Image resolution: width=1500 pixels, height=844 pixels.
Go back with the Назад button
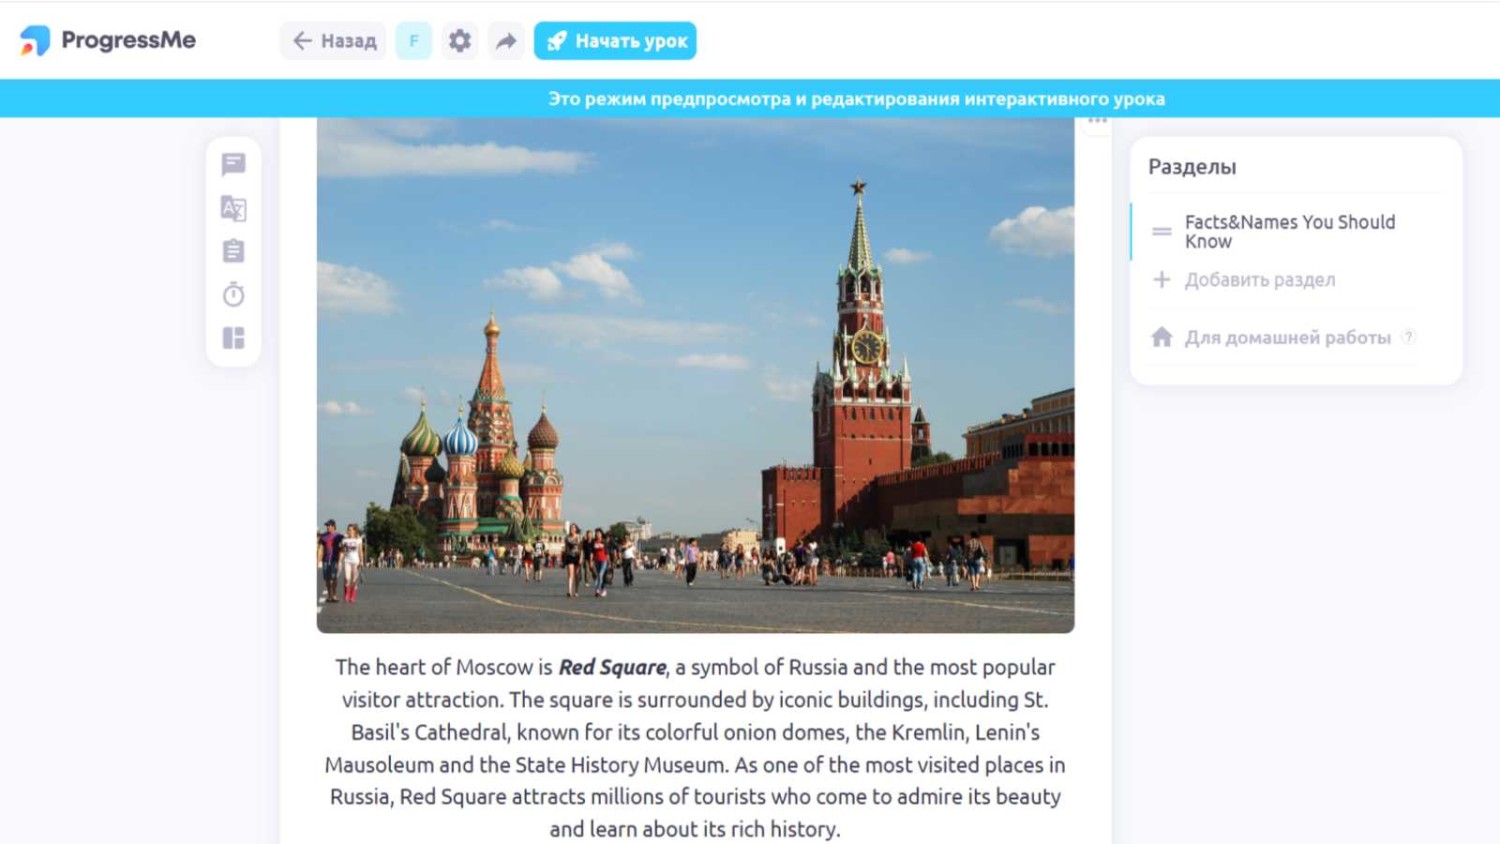pyautogui.click(x=334, y=41)
